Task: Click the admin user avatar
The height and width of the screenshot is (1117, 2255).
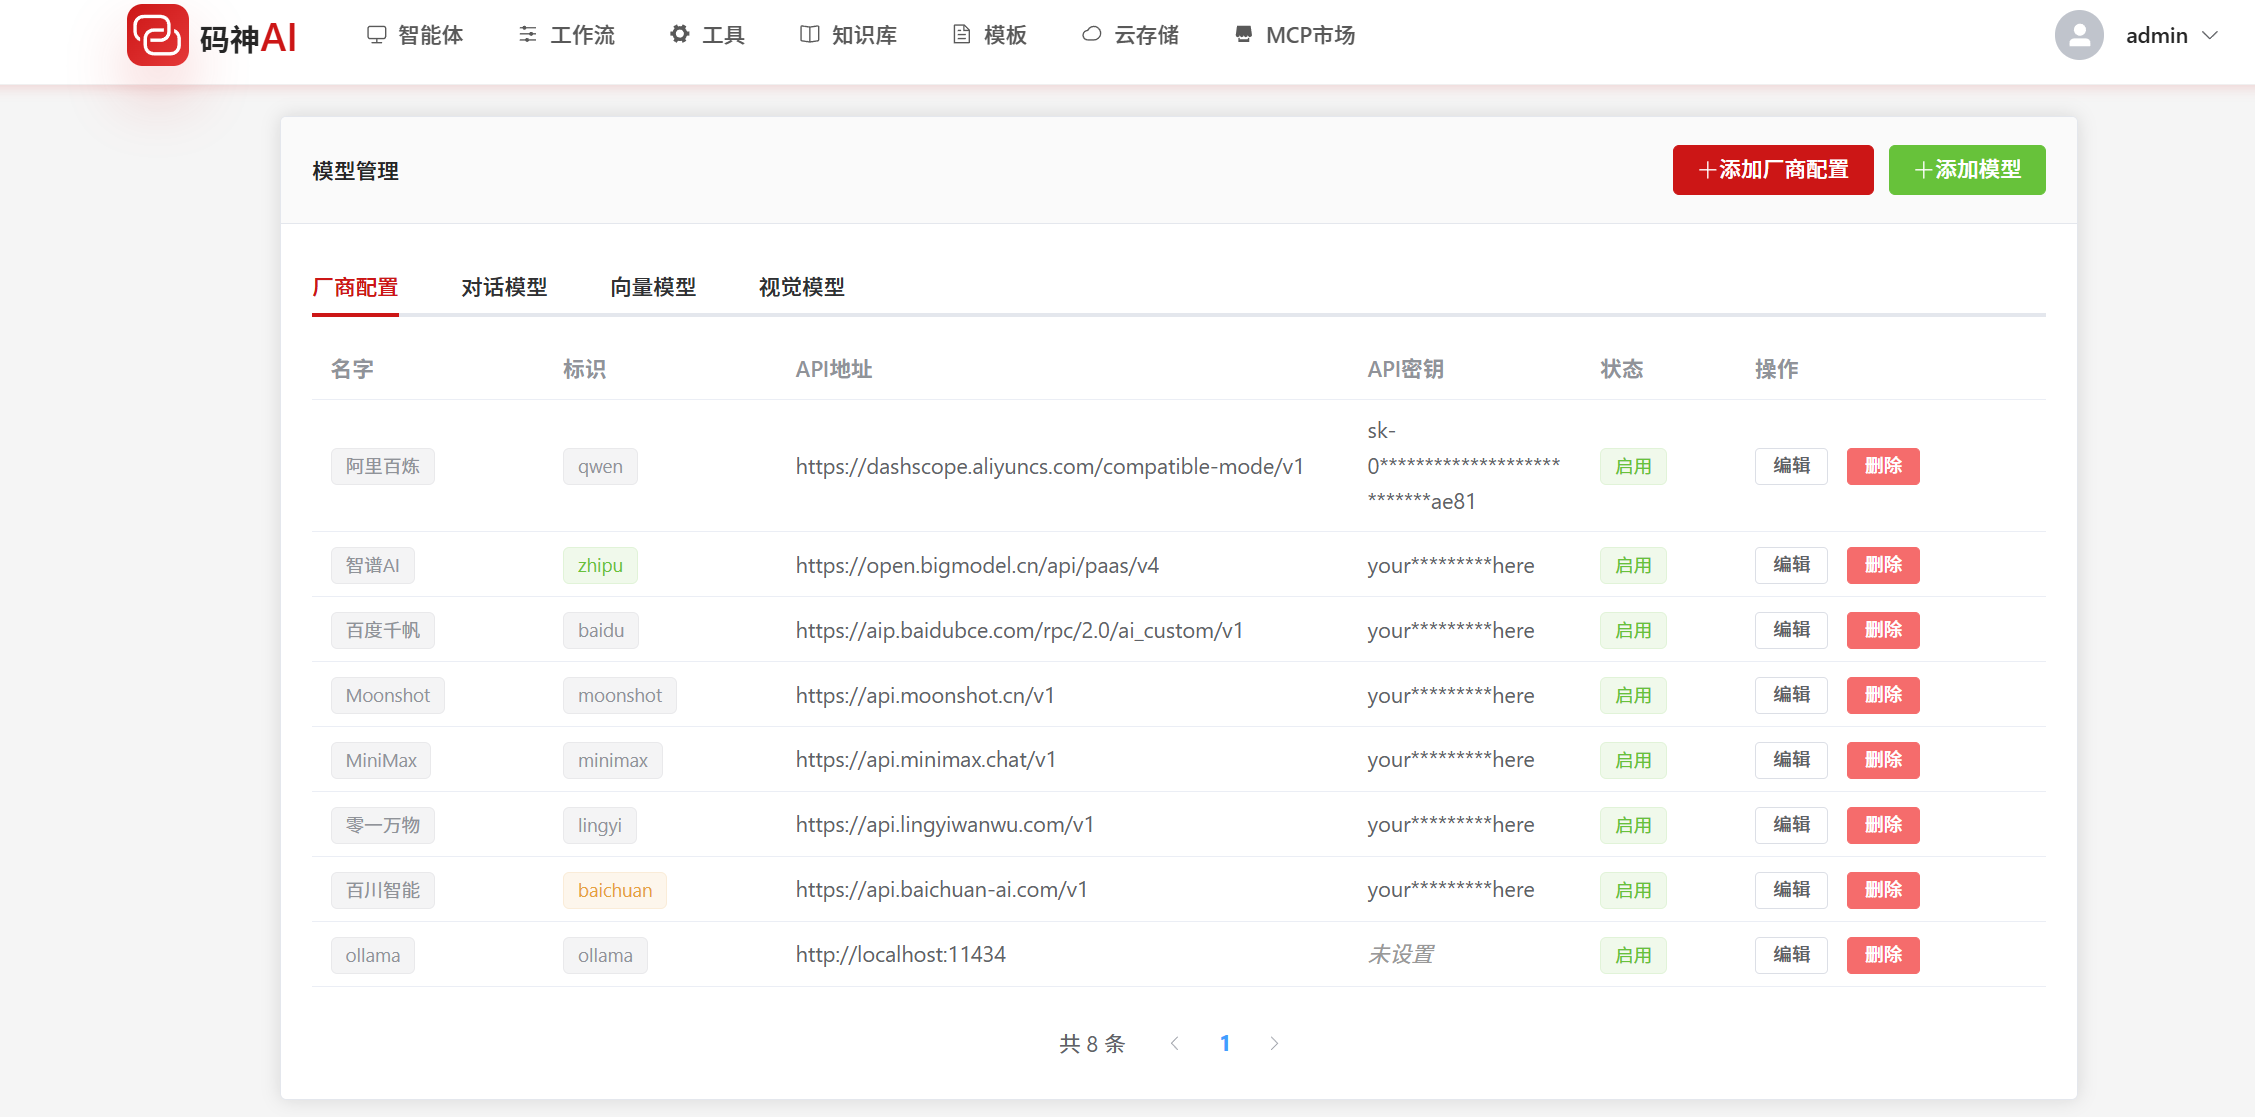Action: coord(2079,36)
